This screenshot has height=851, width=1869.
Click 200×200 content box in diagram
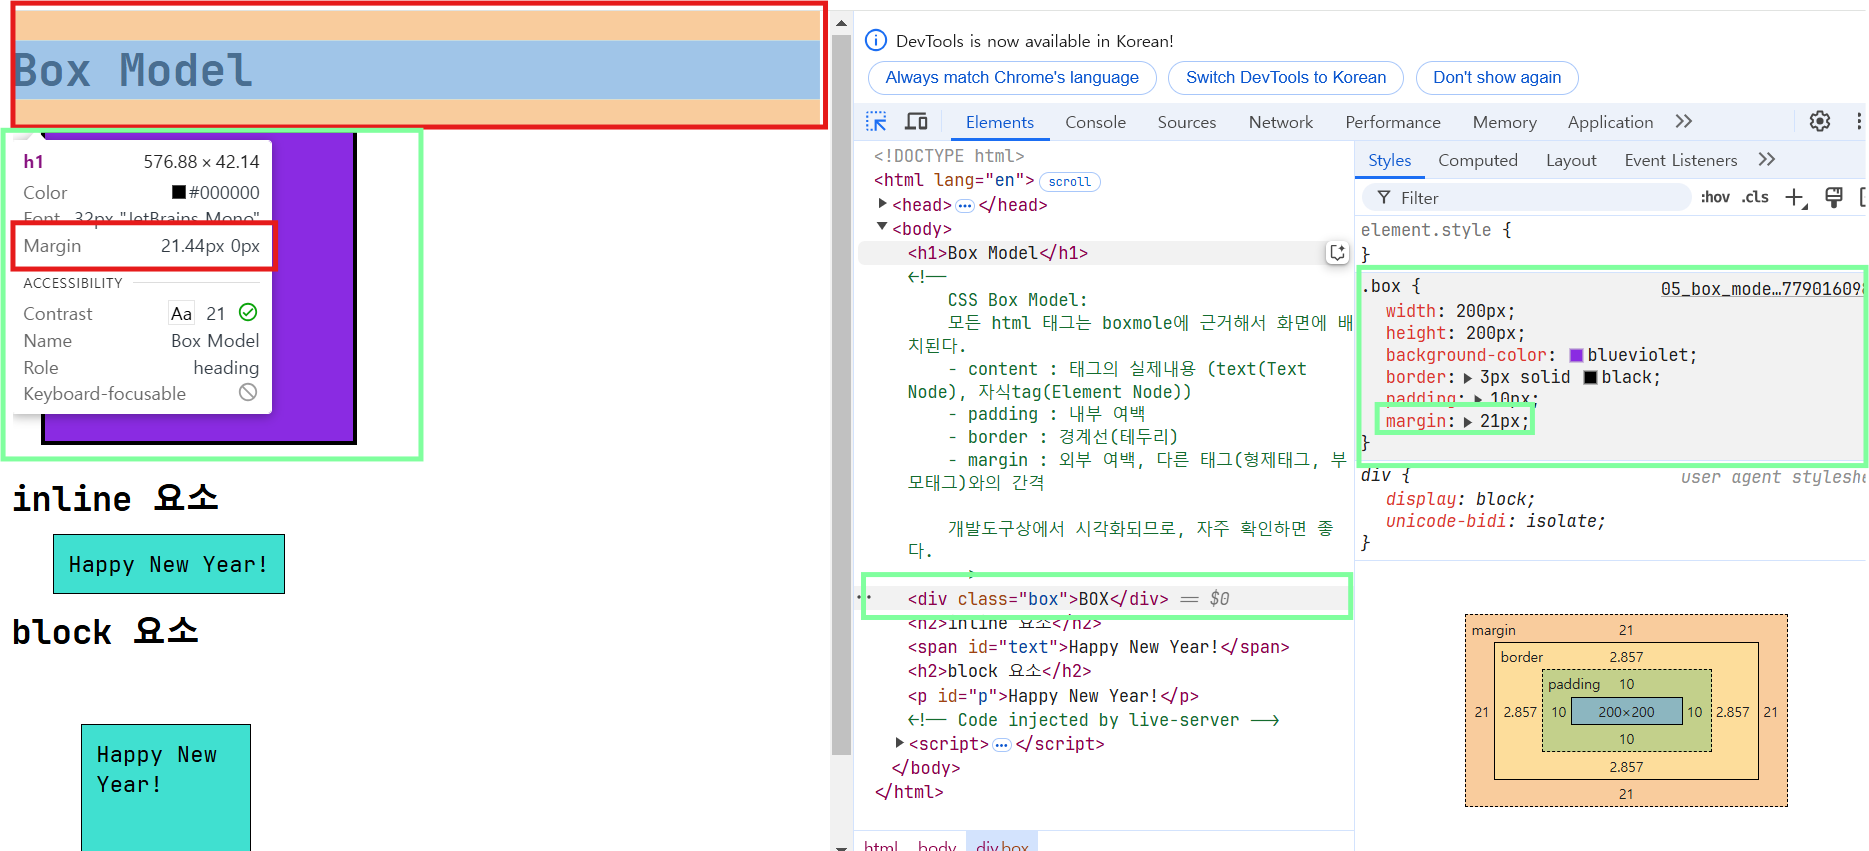coord(1626,712)
